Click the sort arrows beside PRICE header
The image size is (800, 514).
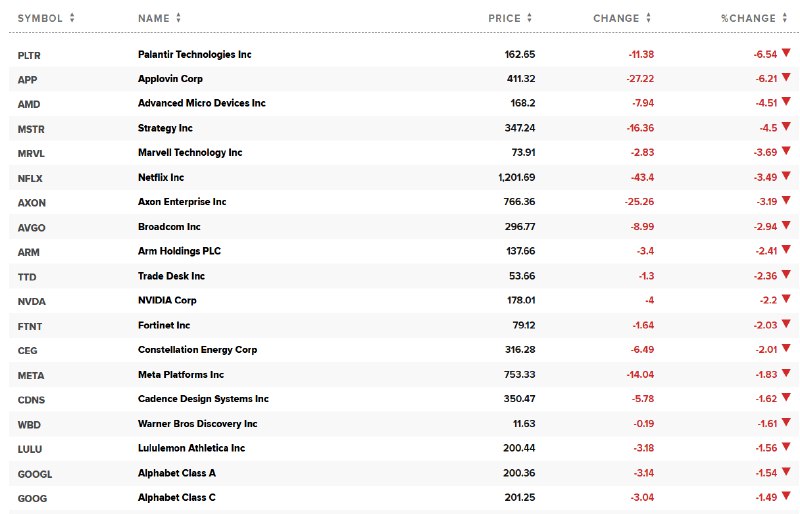coord(529,18)
